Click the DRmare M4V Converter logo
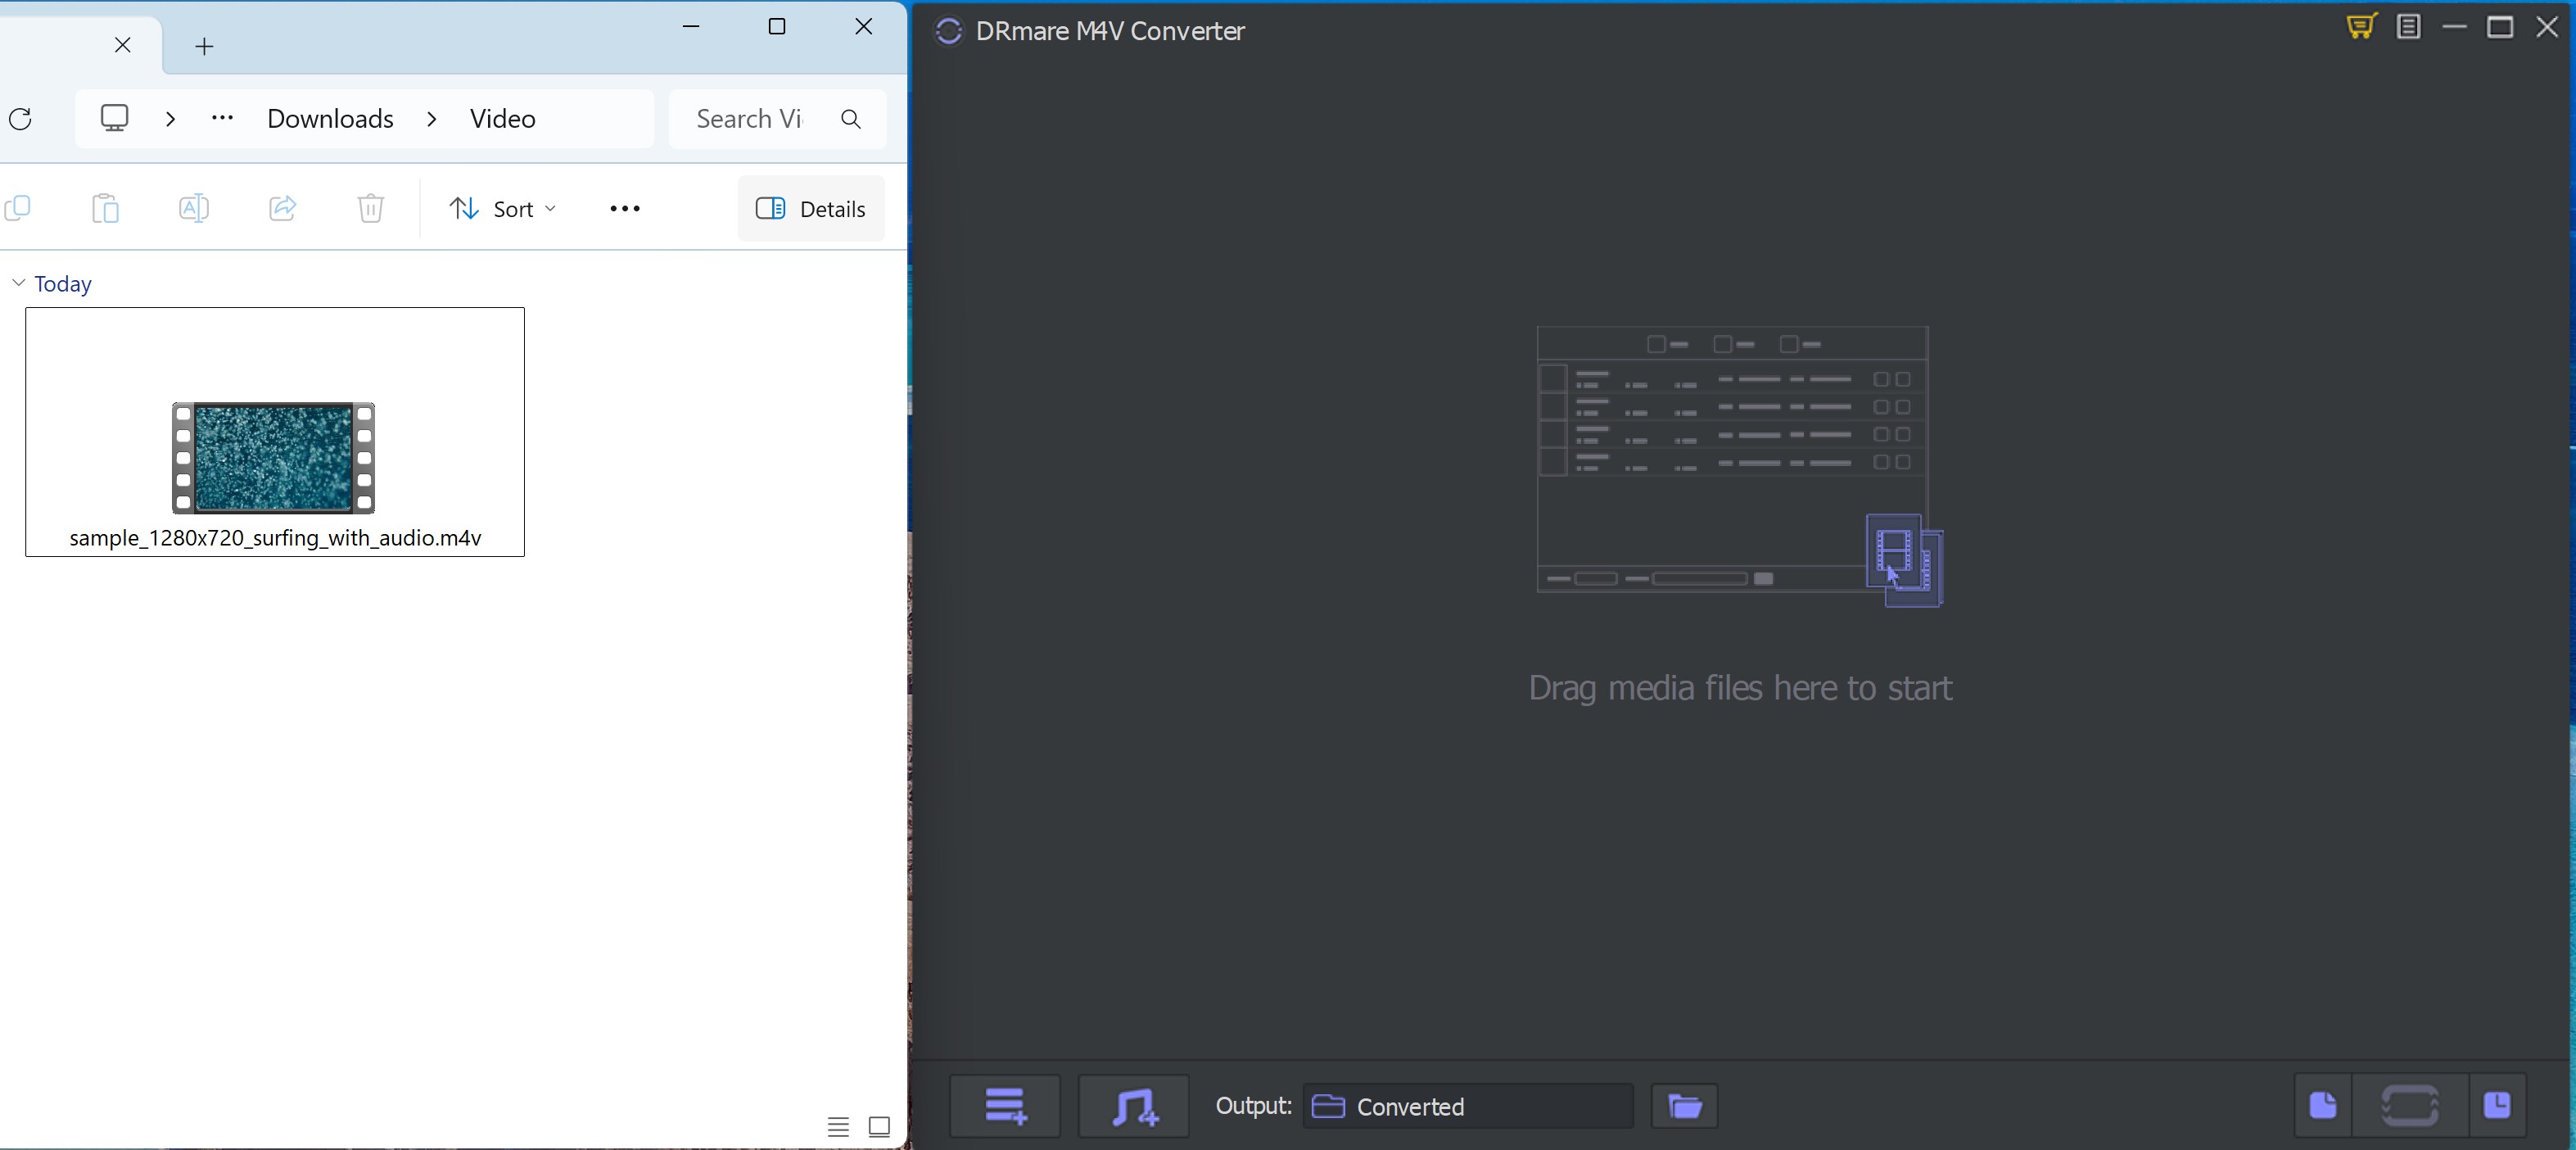 tap(949, 31)
